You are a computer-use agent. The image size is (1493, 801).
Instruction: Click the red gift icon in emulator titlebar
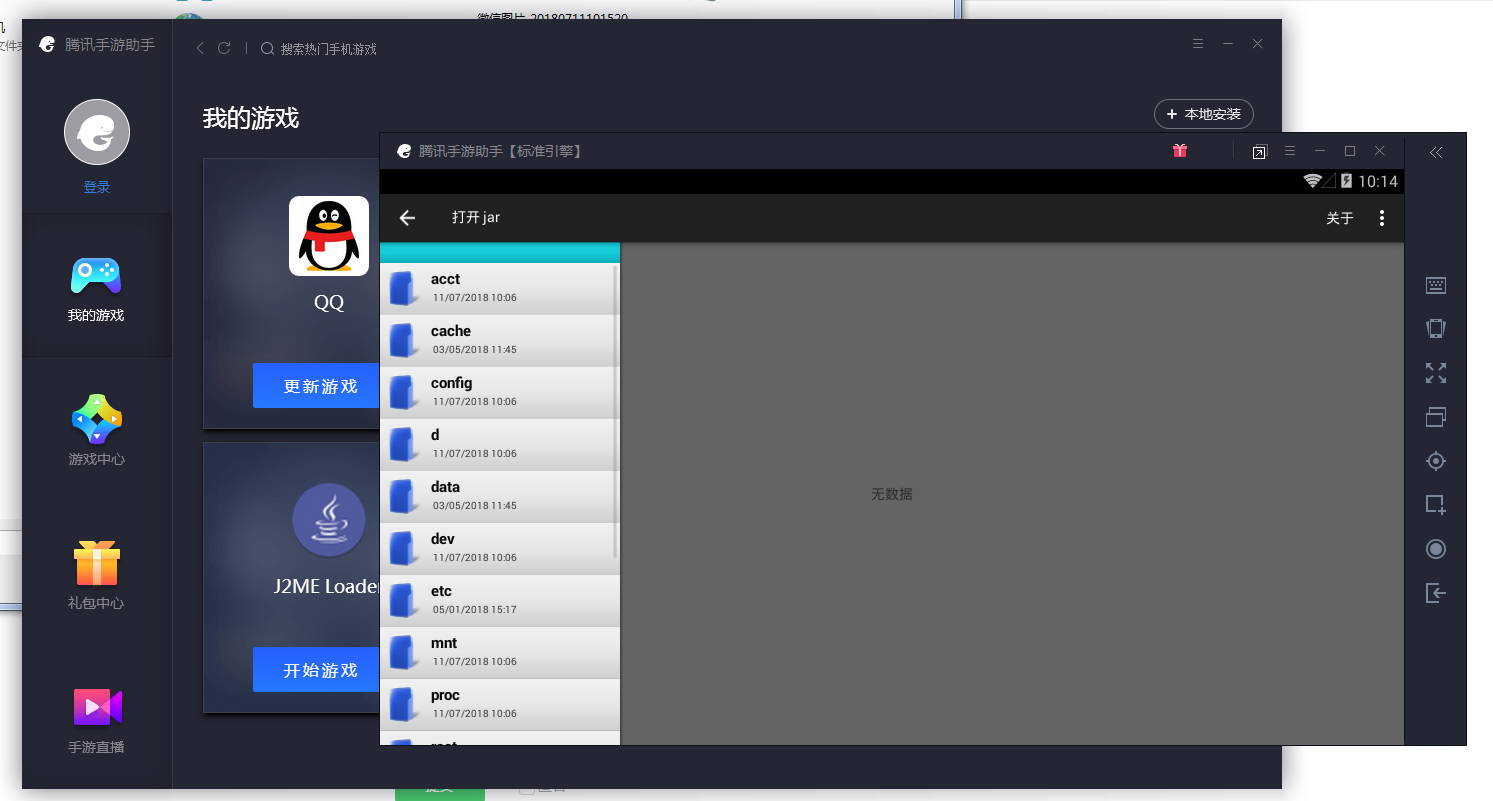(1180, 151)
